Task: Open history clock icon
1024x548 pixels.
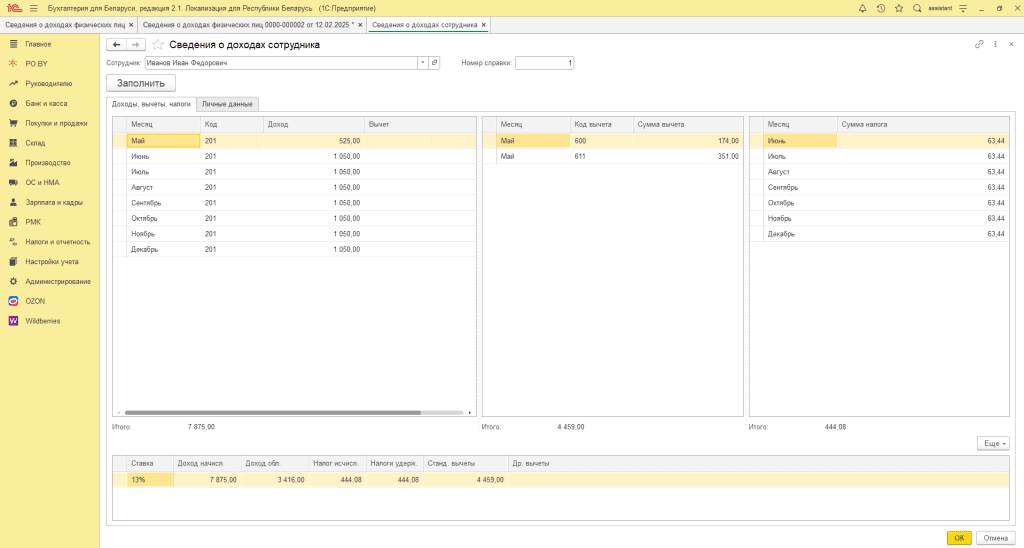Action: tap(880, 8)
